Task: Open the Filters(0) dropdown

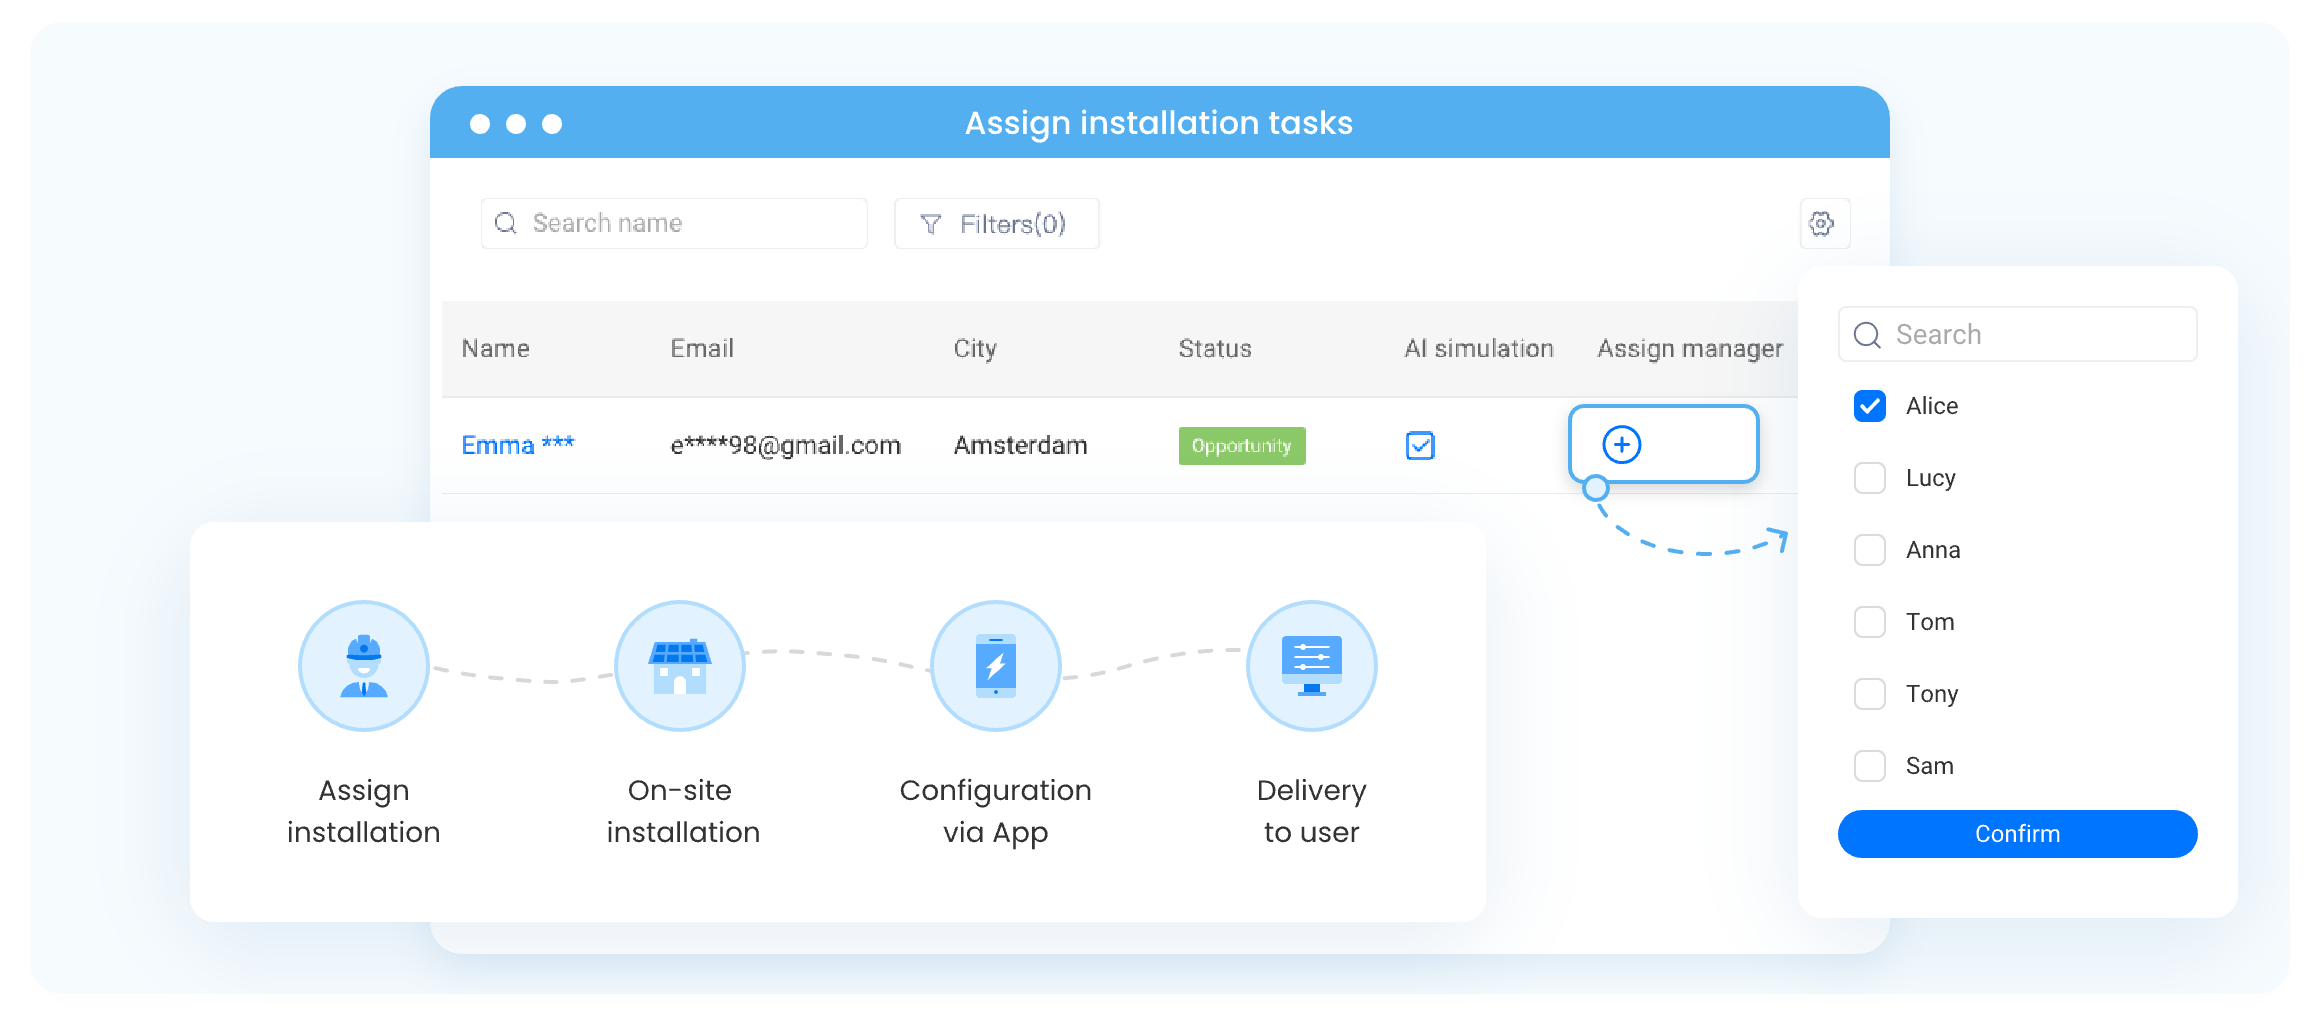Action: (x=997, y=224)
